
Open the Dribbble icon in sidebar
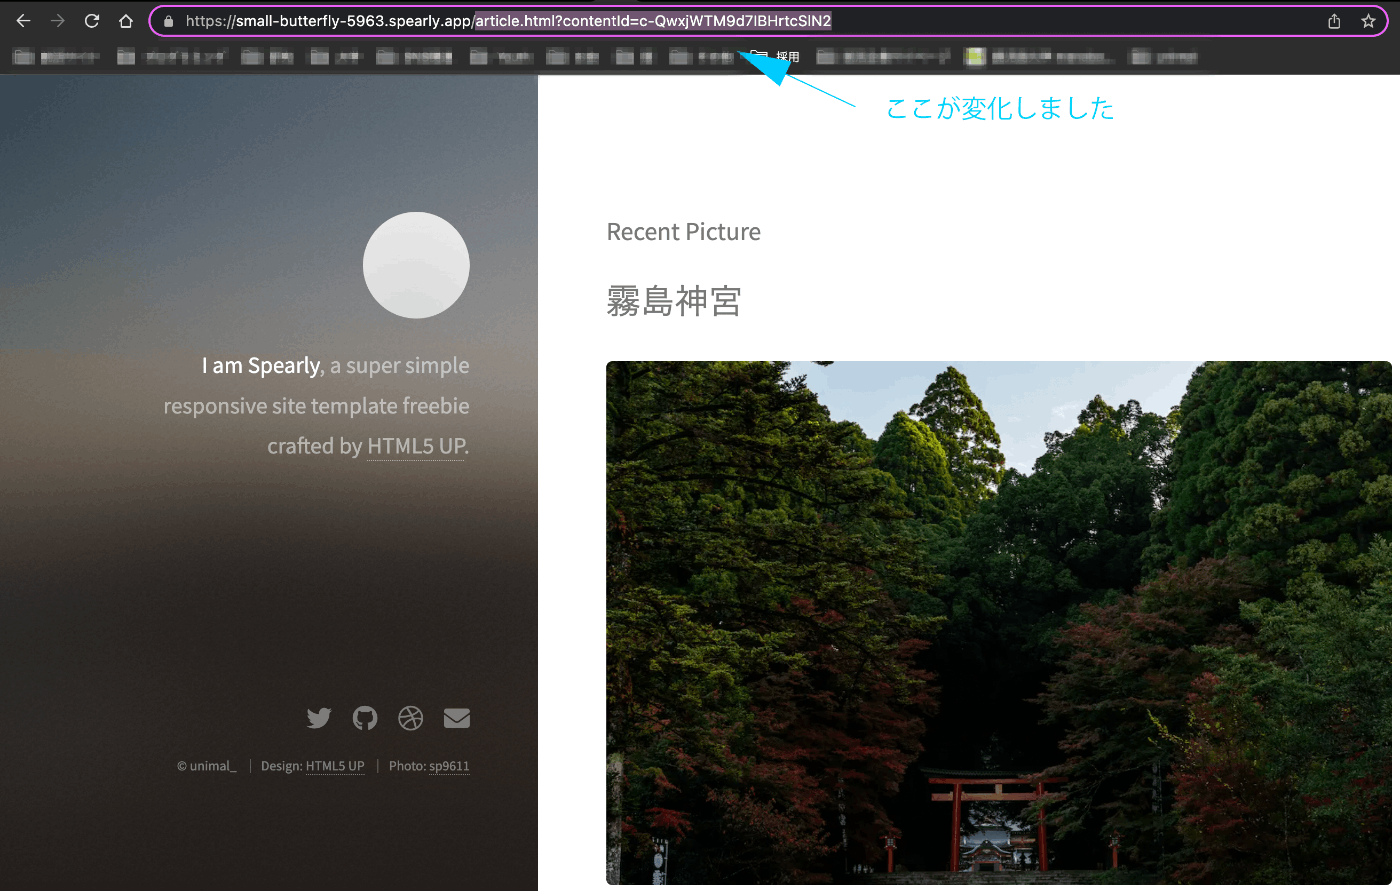tap(411, 718)
